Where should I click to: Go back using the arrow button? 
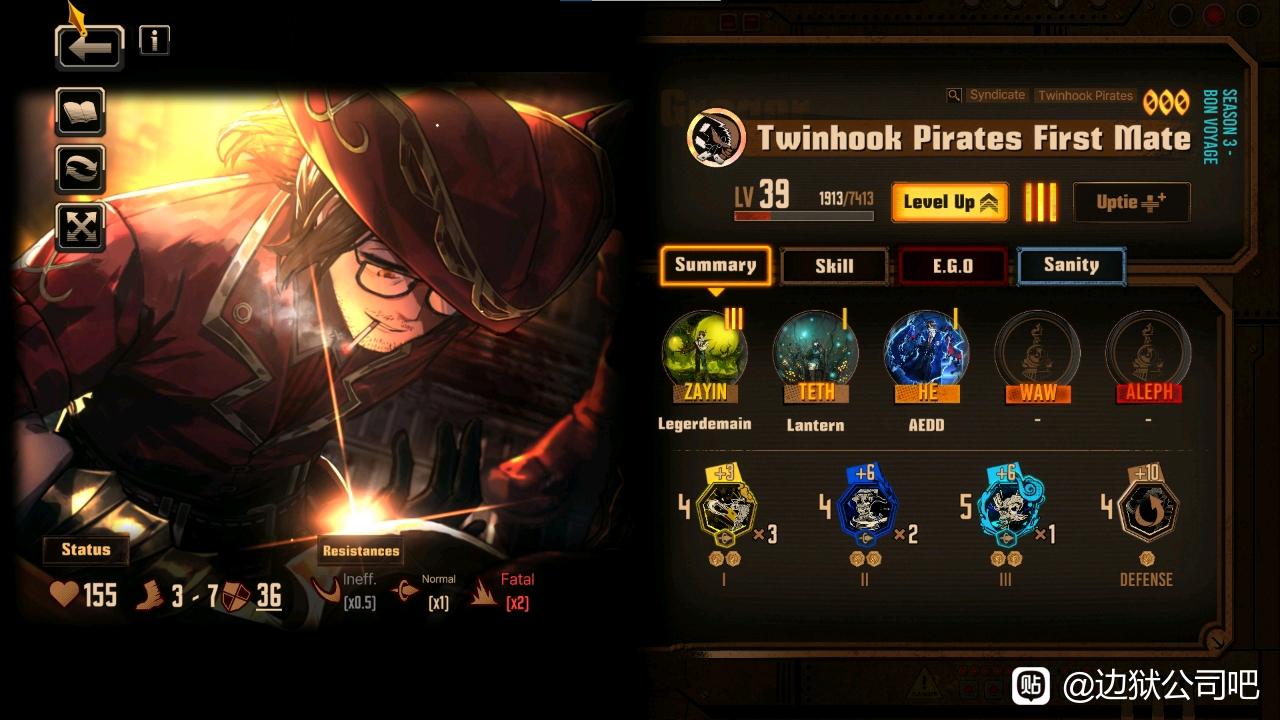90,47
